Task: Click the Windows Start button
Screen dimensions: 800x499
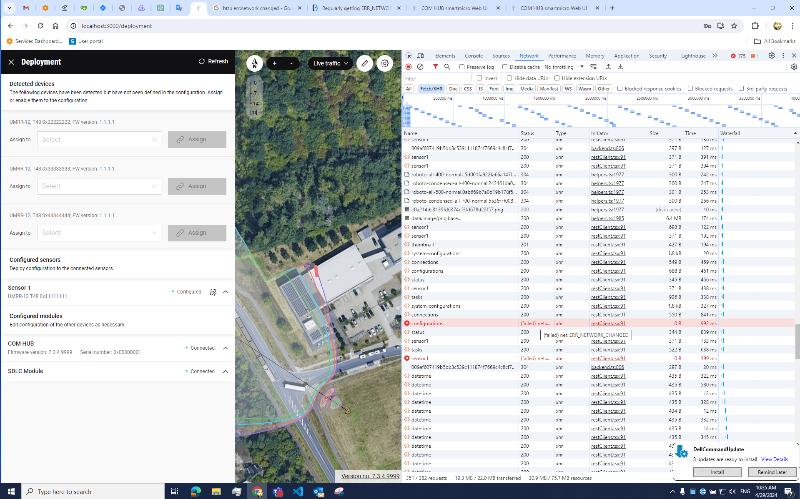Action: click(x=11, y=491)
